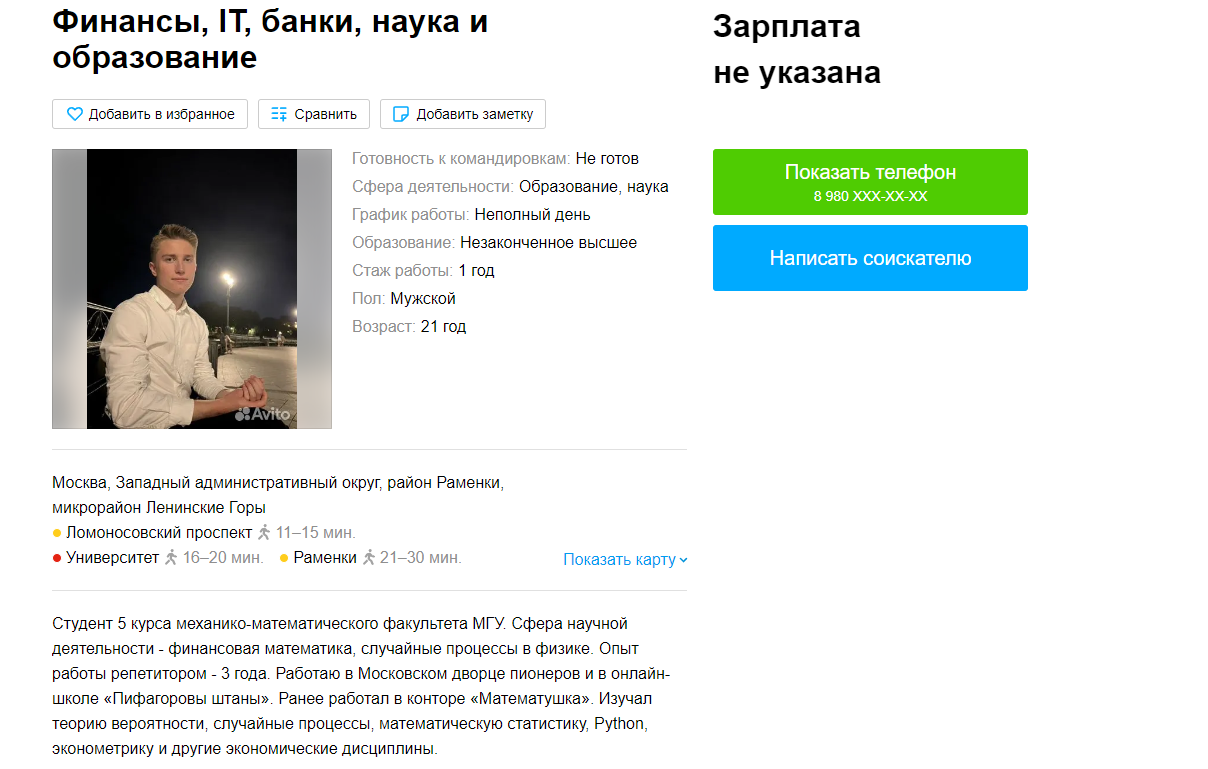This screenshot has width=1208, height=769.
Task: Click the yellow Раменки metro line dot
Action: pos(284,558)
